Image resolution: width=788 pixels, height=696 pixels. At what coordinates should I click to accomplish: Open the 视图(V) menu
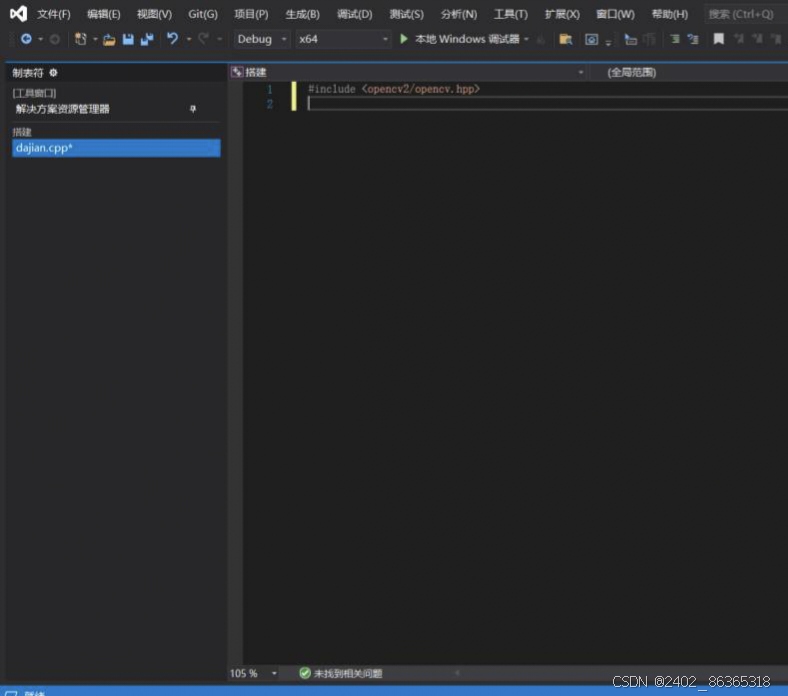[154, 14]
